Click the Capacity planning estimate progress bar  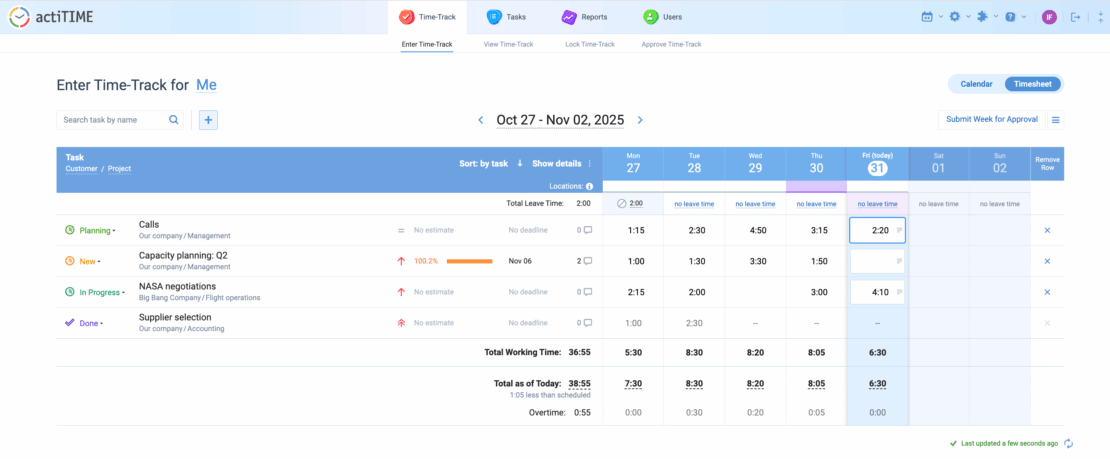tap(469, 261)
